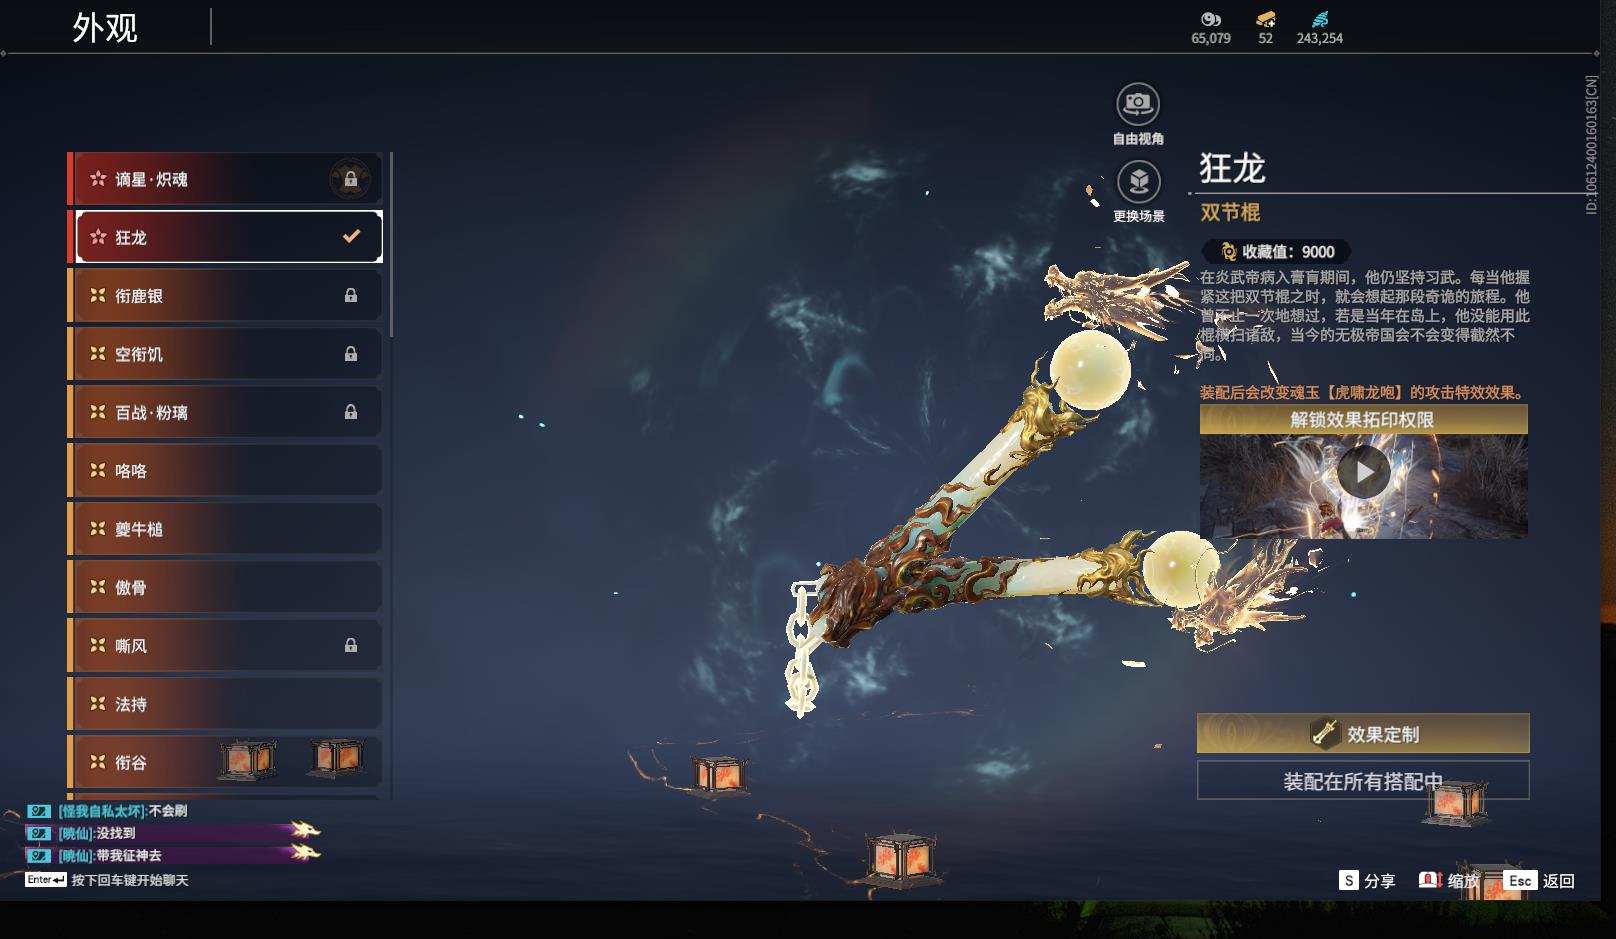Click the star rarity icon on 狂龙
Image resolution: width=1616 pixels, height=939 pixels.
98,237
